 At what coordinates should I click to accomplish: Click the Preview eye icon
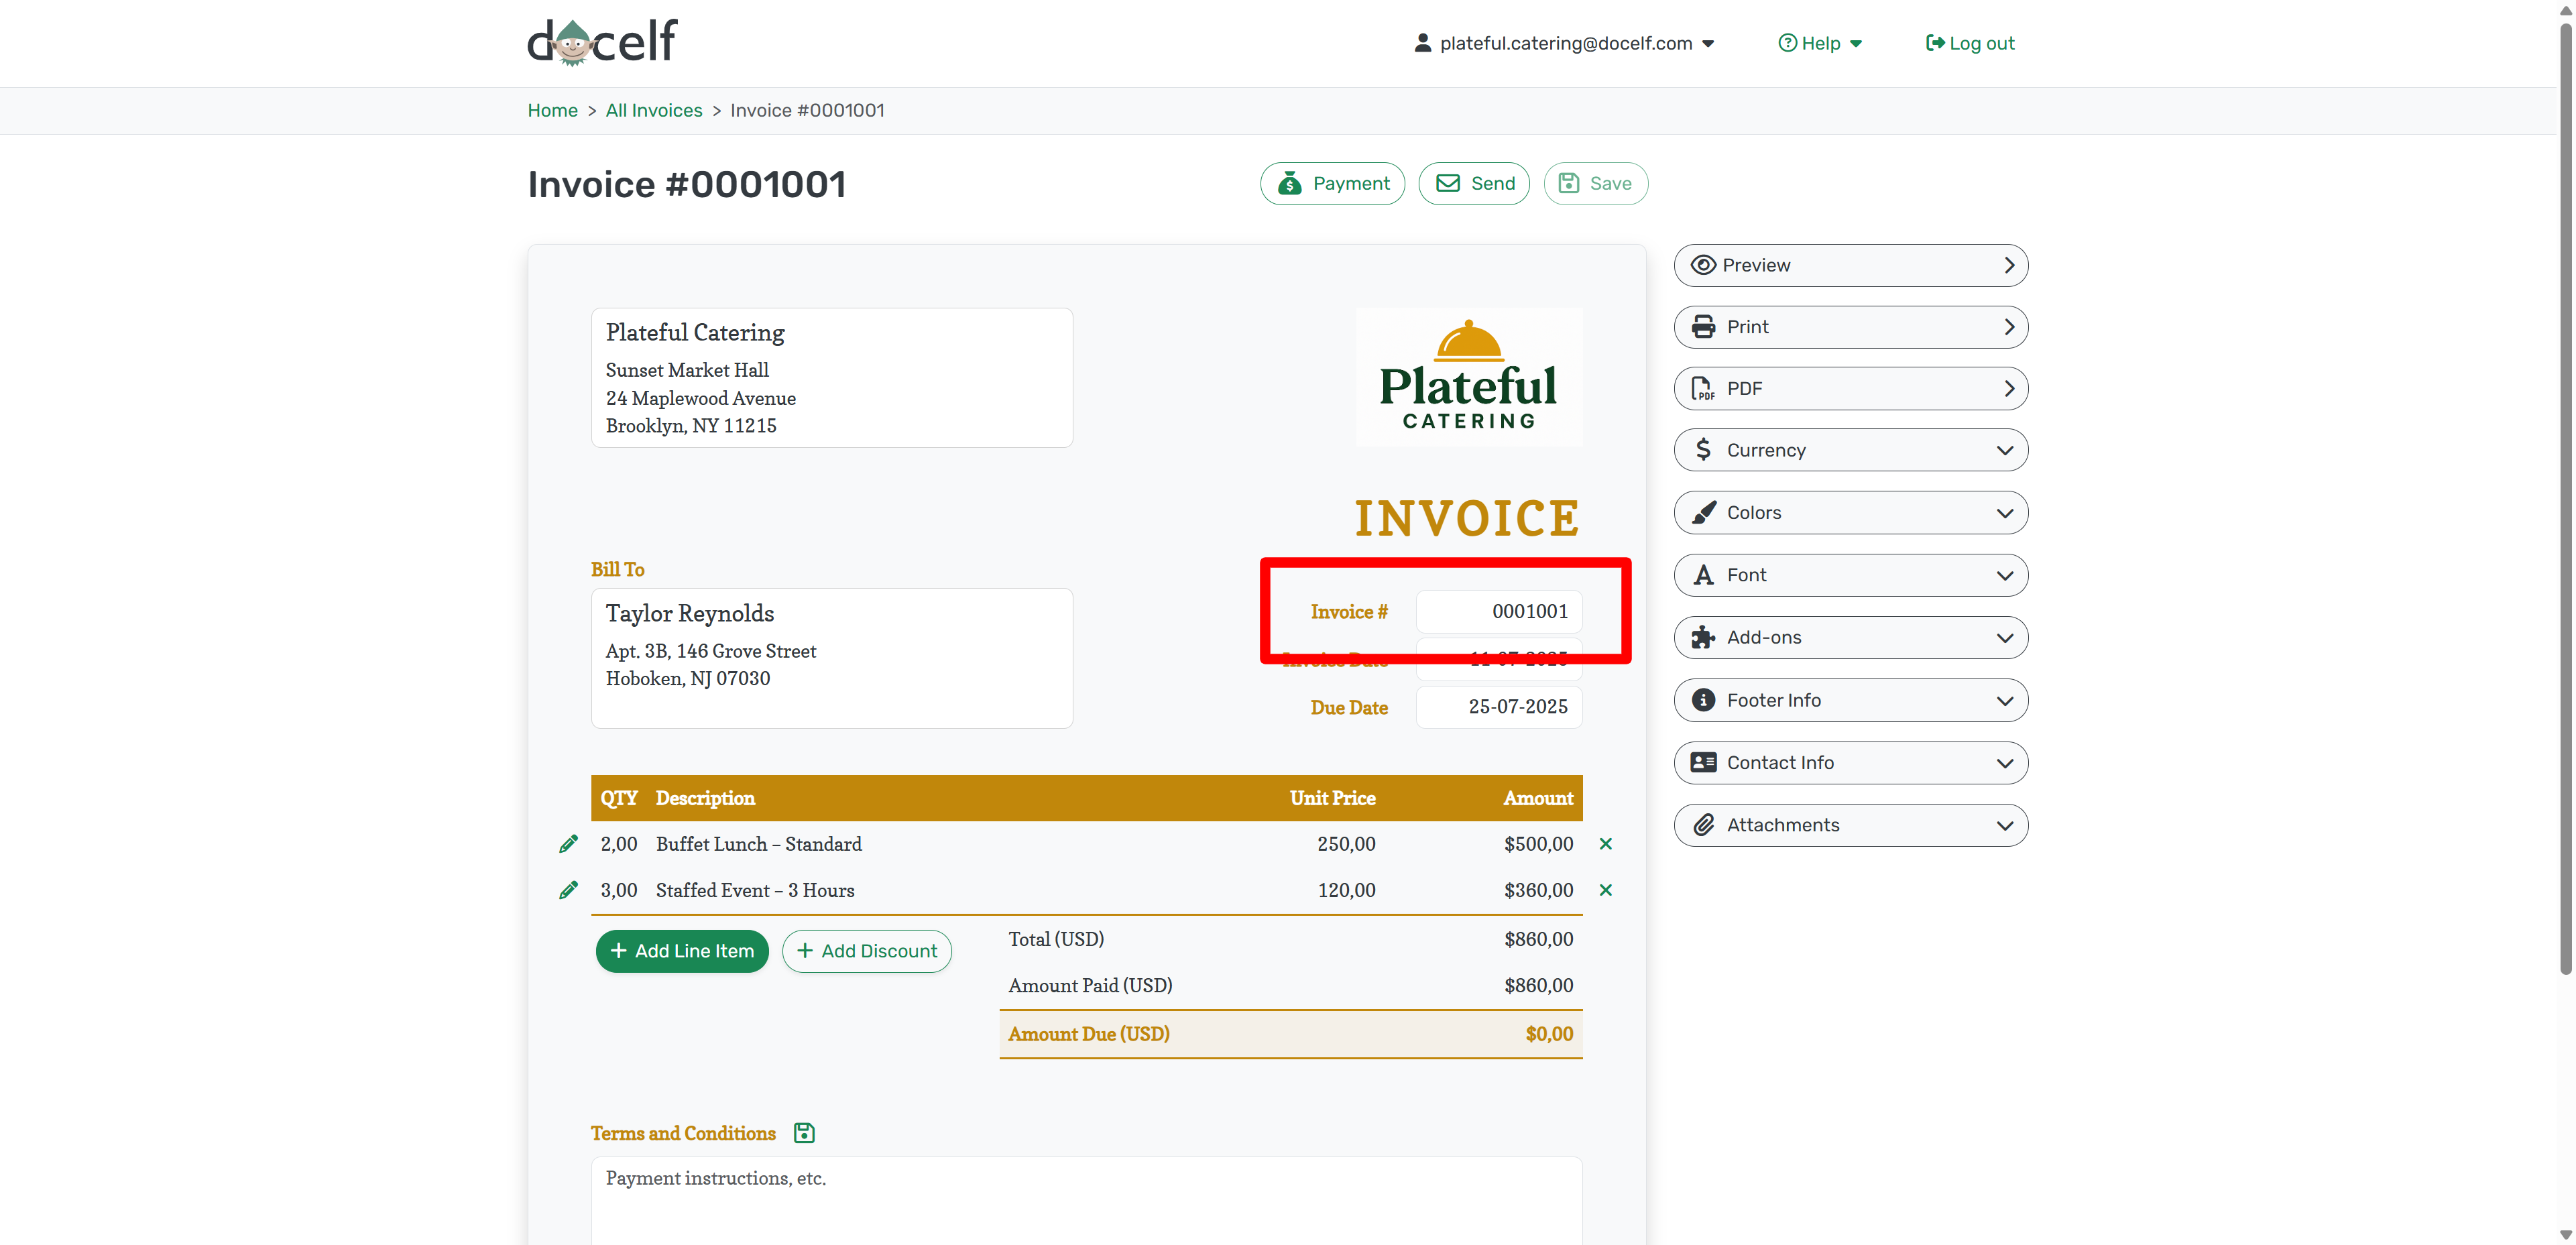(x=1703, y=265)
